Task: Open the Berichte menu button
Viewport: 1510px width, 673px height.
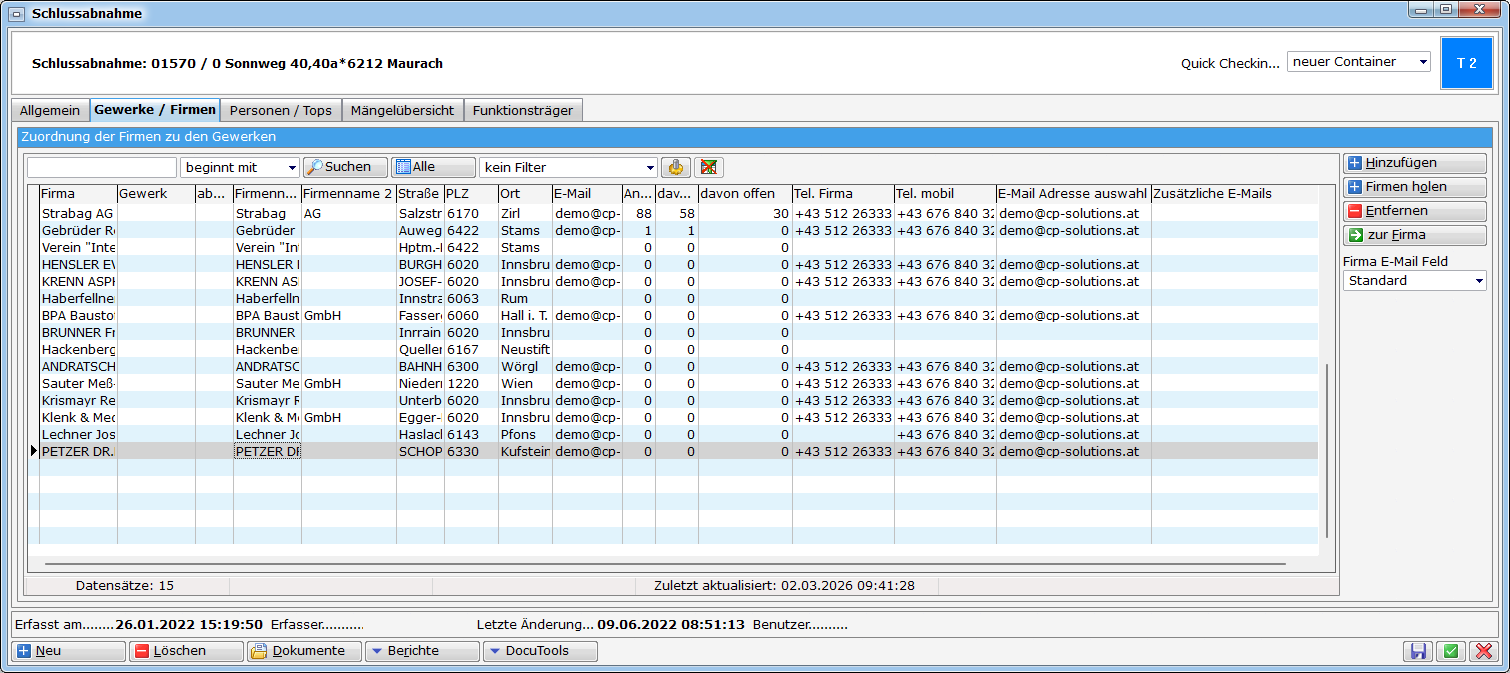Action: pyautogui.click(x=422, y=651)
